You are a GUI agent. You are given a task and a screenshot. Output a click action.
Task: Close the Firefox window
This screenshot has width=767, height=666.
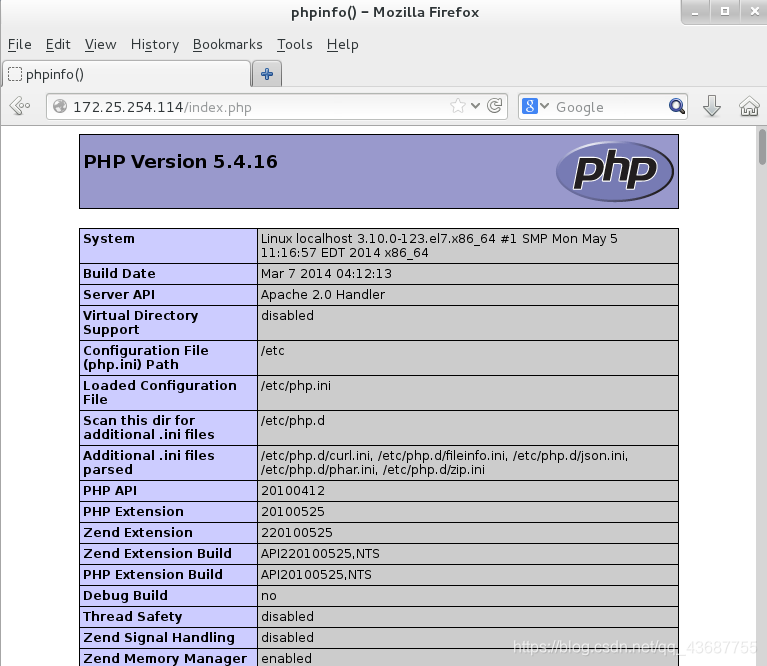[x=754, y=12]
